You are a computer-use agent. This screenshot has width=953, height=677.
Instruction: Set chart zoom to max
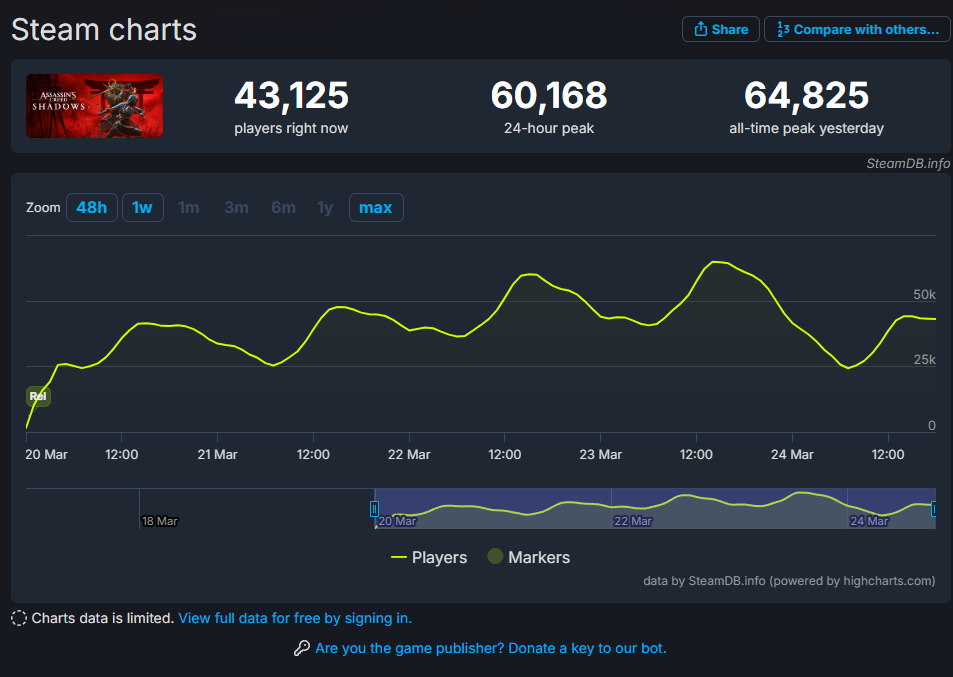tap(376, 208)
